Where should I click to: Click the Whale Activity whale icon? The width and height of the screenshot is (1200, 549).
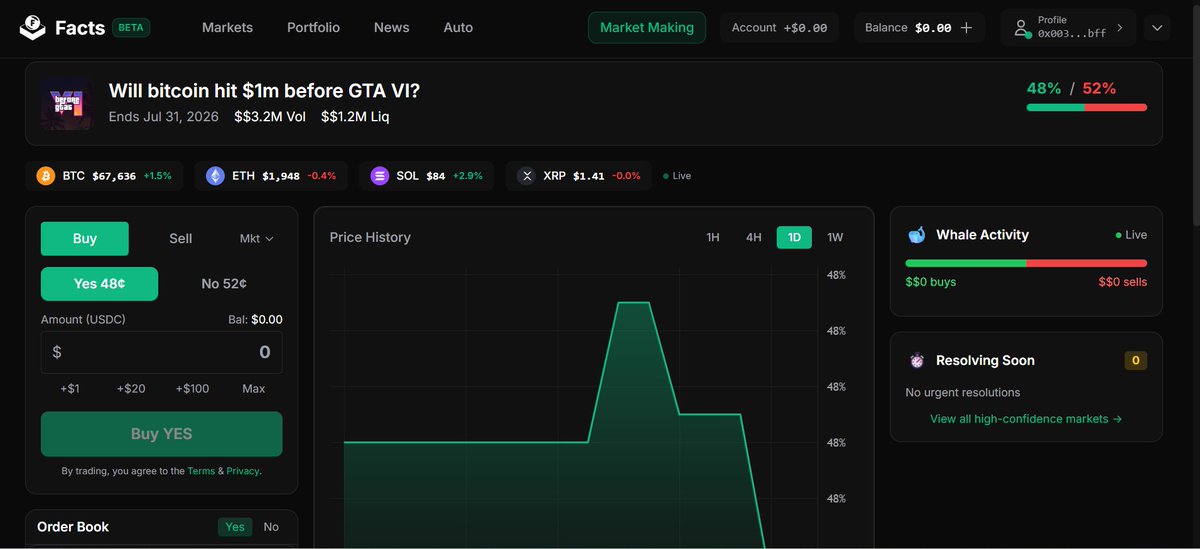click(916, 235)
